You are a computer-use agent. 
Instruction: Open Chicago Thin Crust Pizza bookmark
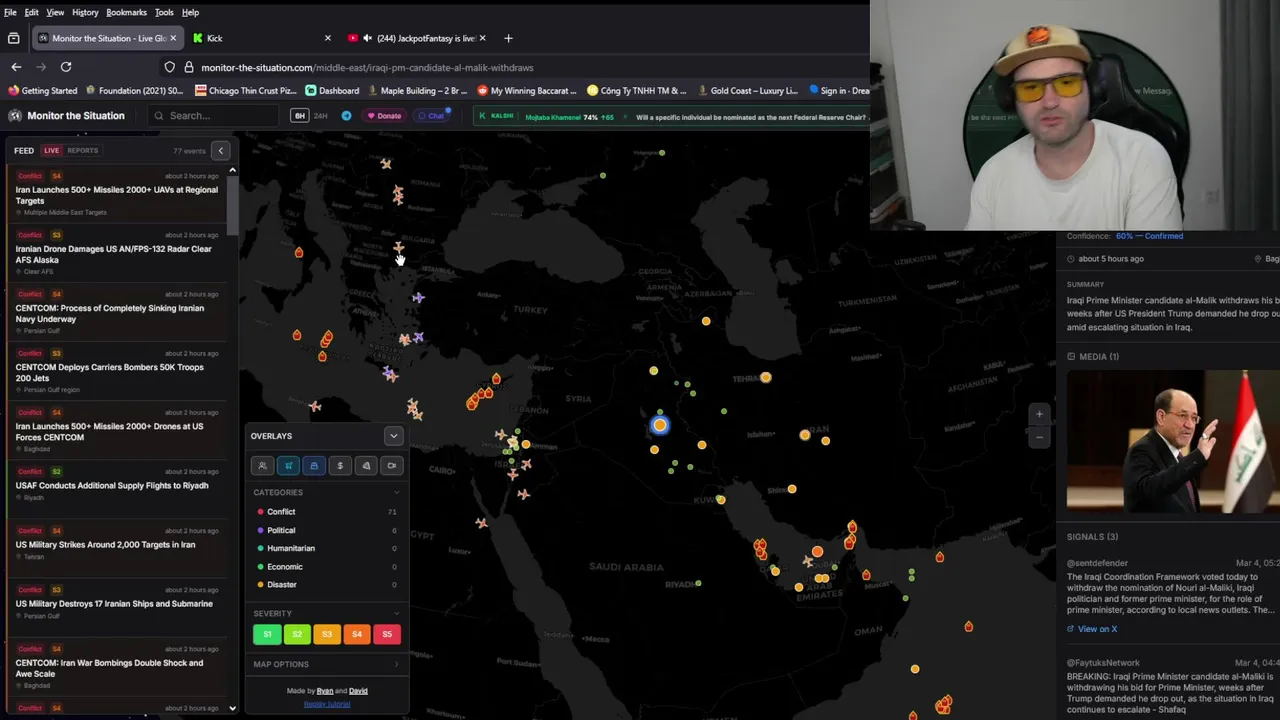point(245,90)
